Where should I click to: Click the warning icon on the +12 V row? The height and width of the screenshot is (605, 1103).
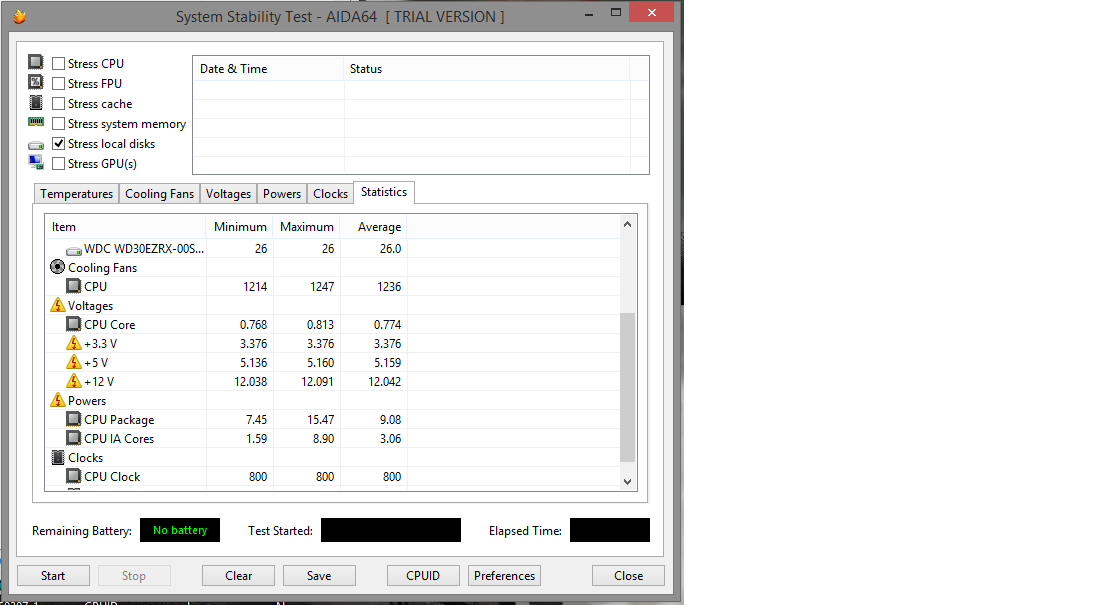74,381
